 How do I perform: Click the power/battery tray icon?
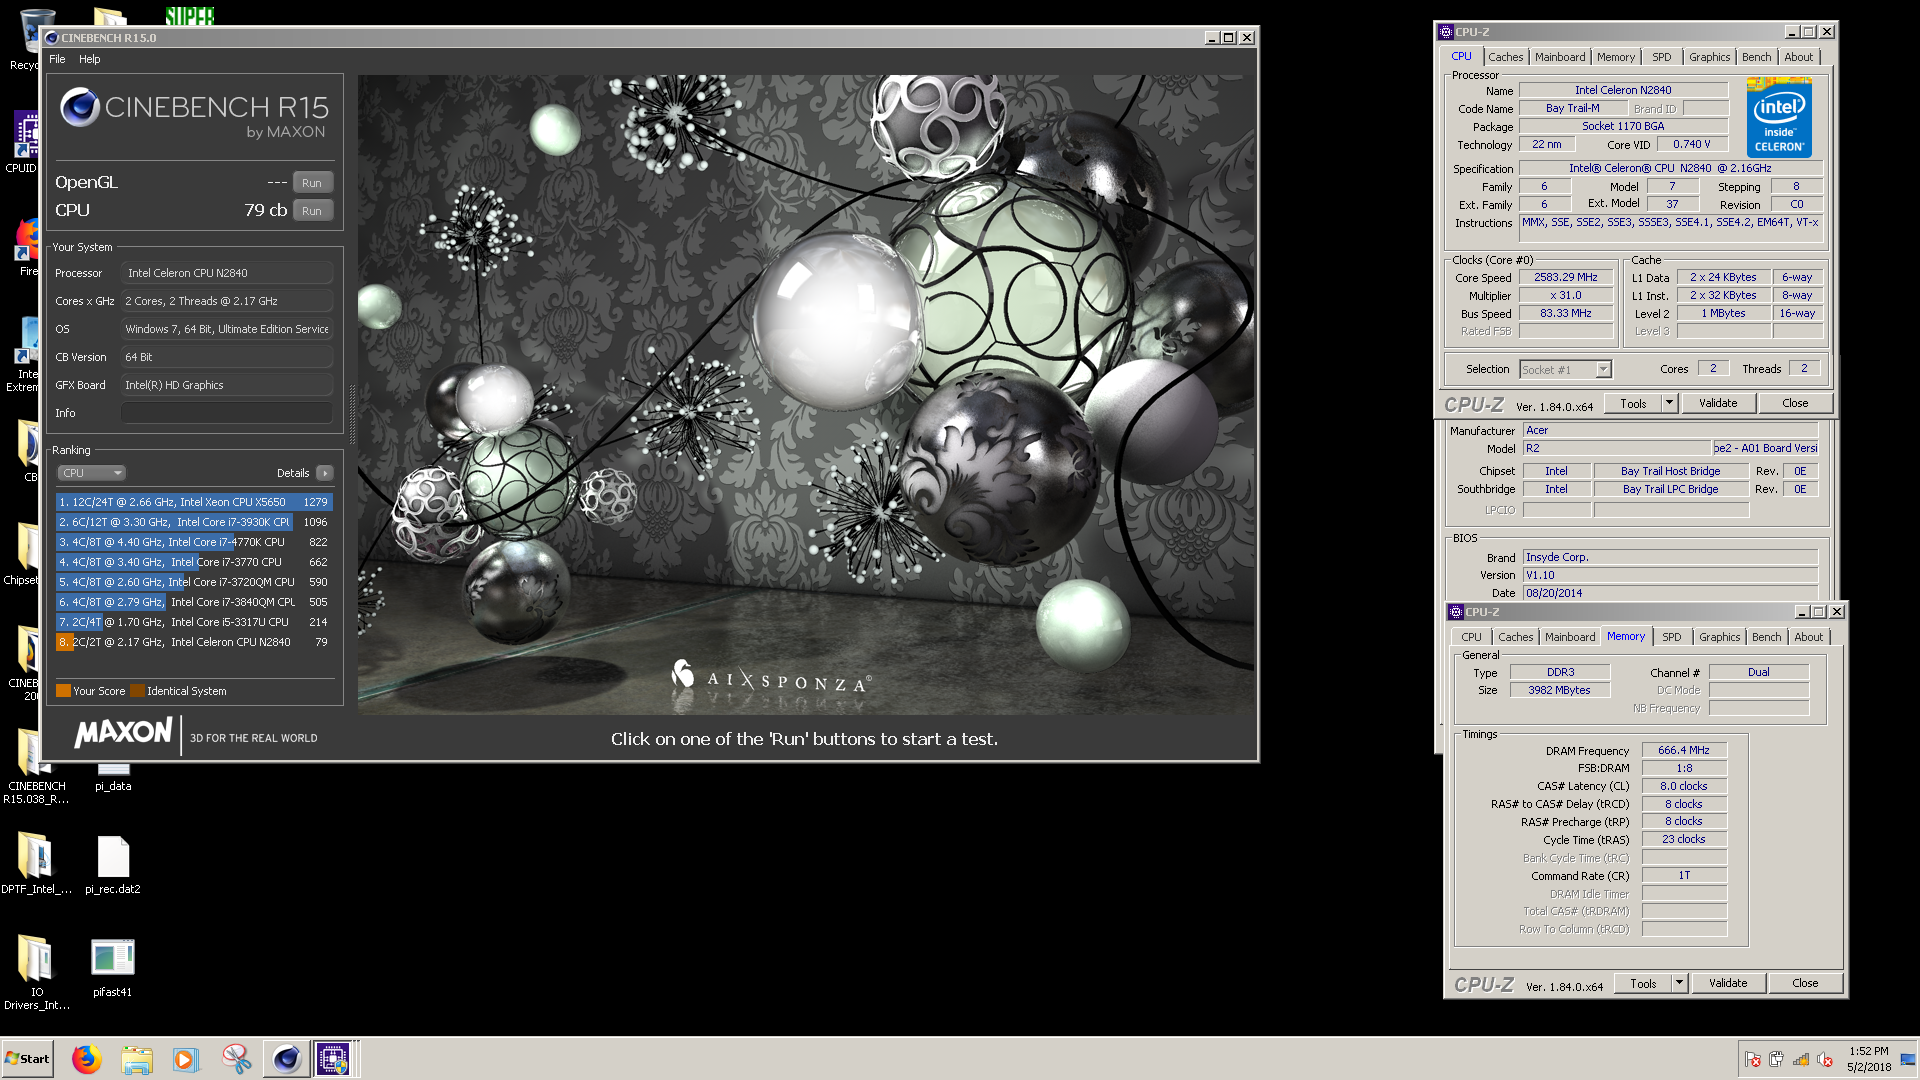1777,1060
